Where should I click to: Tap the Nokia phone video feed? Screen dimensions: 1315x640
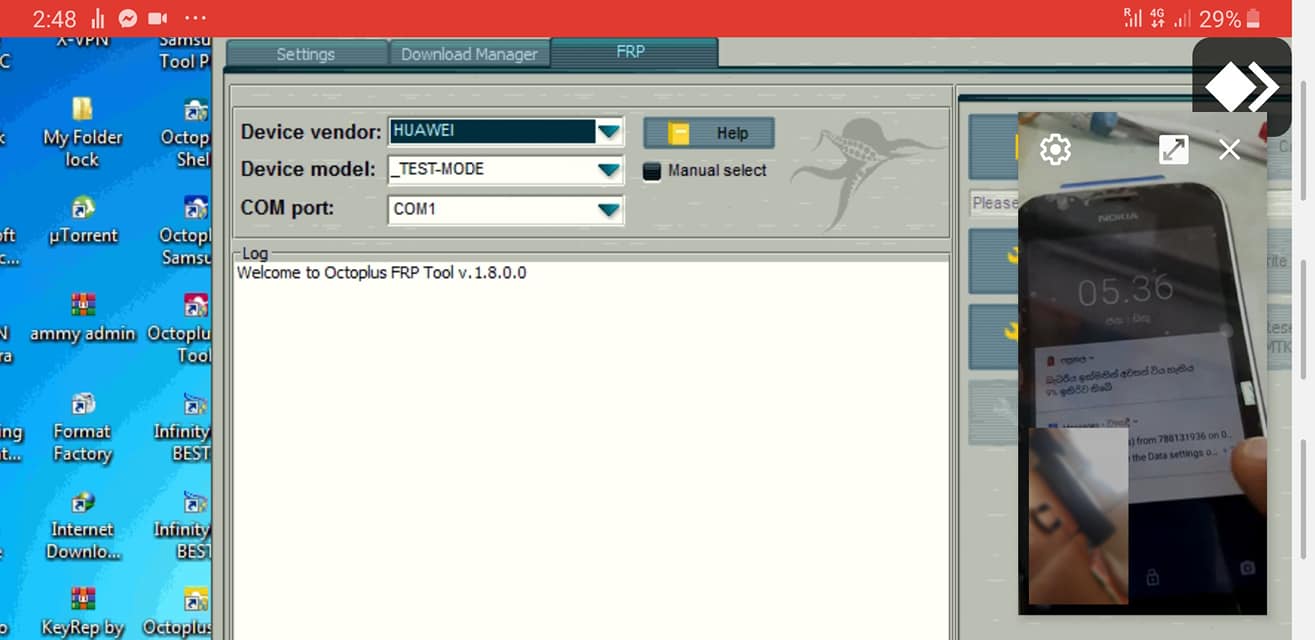click(x=1142, y=362)
